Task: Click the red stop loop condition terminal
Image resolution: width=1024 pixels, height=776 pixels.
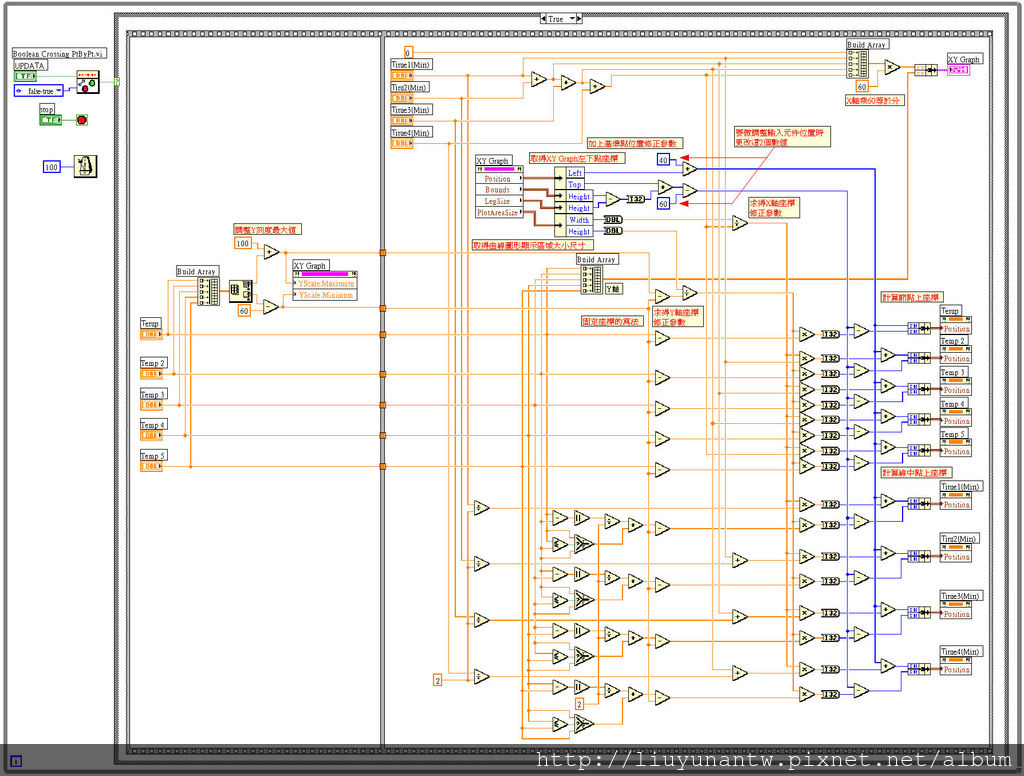Action: pyautogui.click(x=82, y=120)
